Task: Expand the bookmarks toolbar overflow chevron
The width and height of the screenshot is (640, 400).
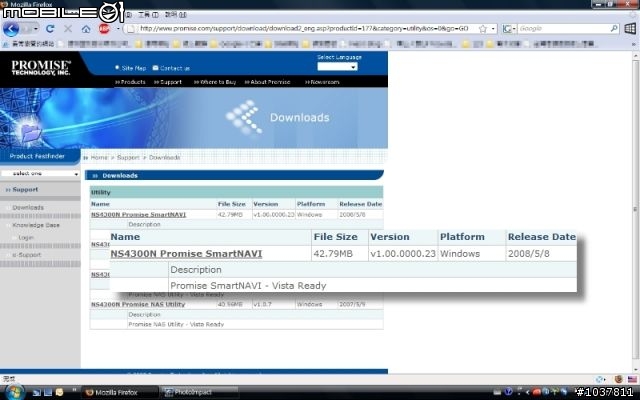Action: (633, 44)
